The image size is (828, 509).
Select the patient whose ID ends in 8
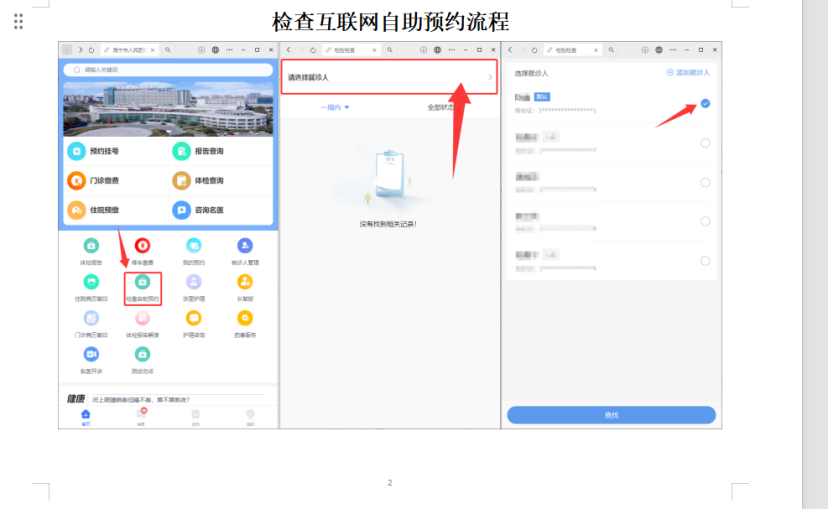click(705, 221)
